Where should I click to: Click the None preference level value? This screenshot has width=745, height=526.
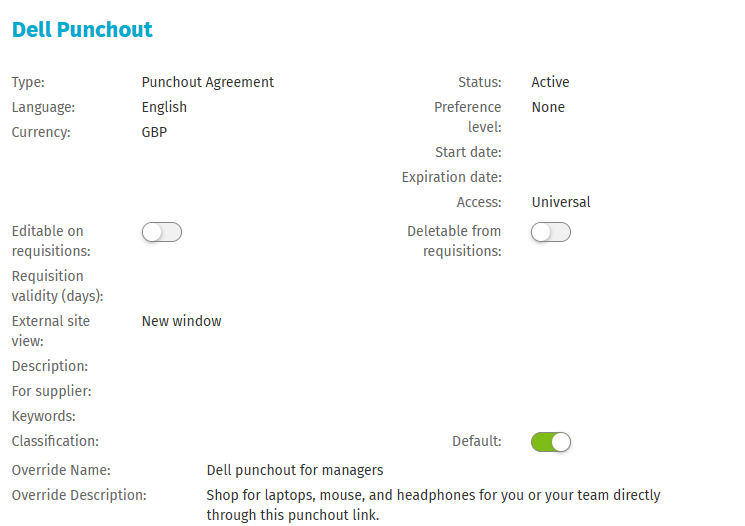(x=548, y=107)
